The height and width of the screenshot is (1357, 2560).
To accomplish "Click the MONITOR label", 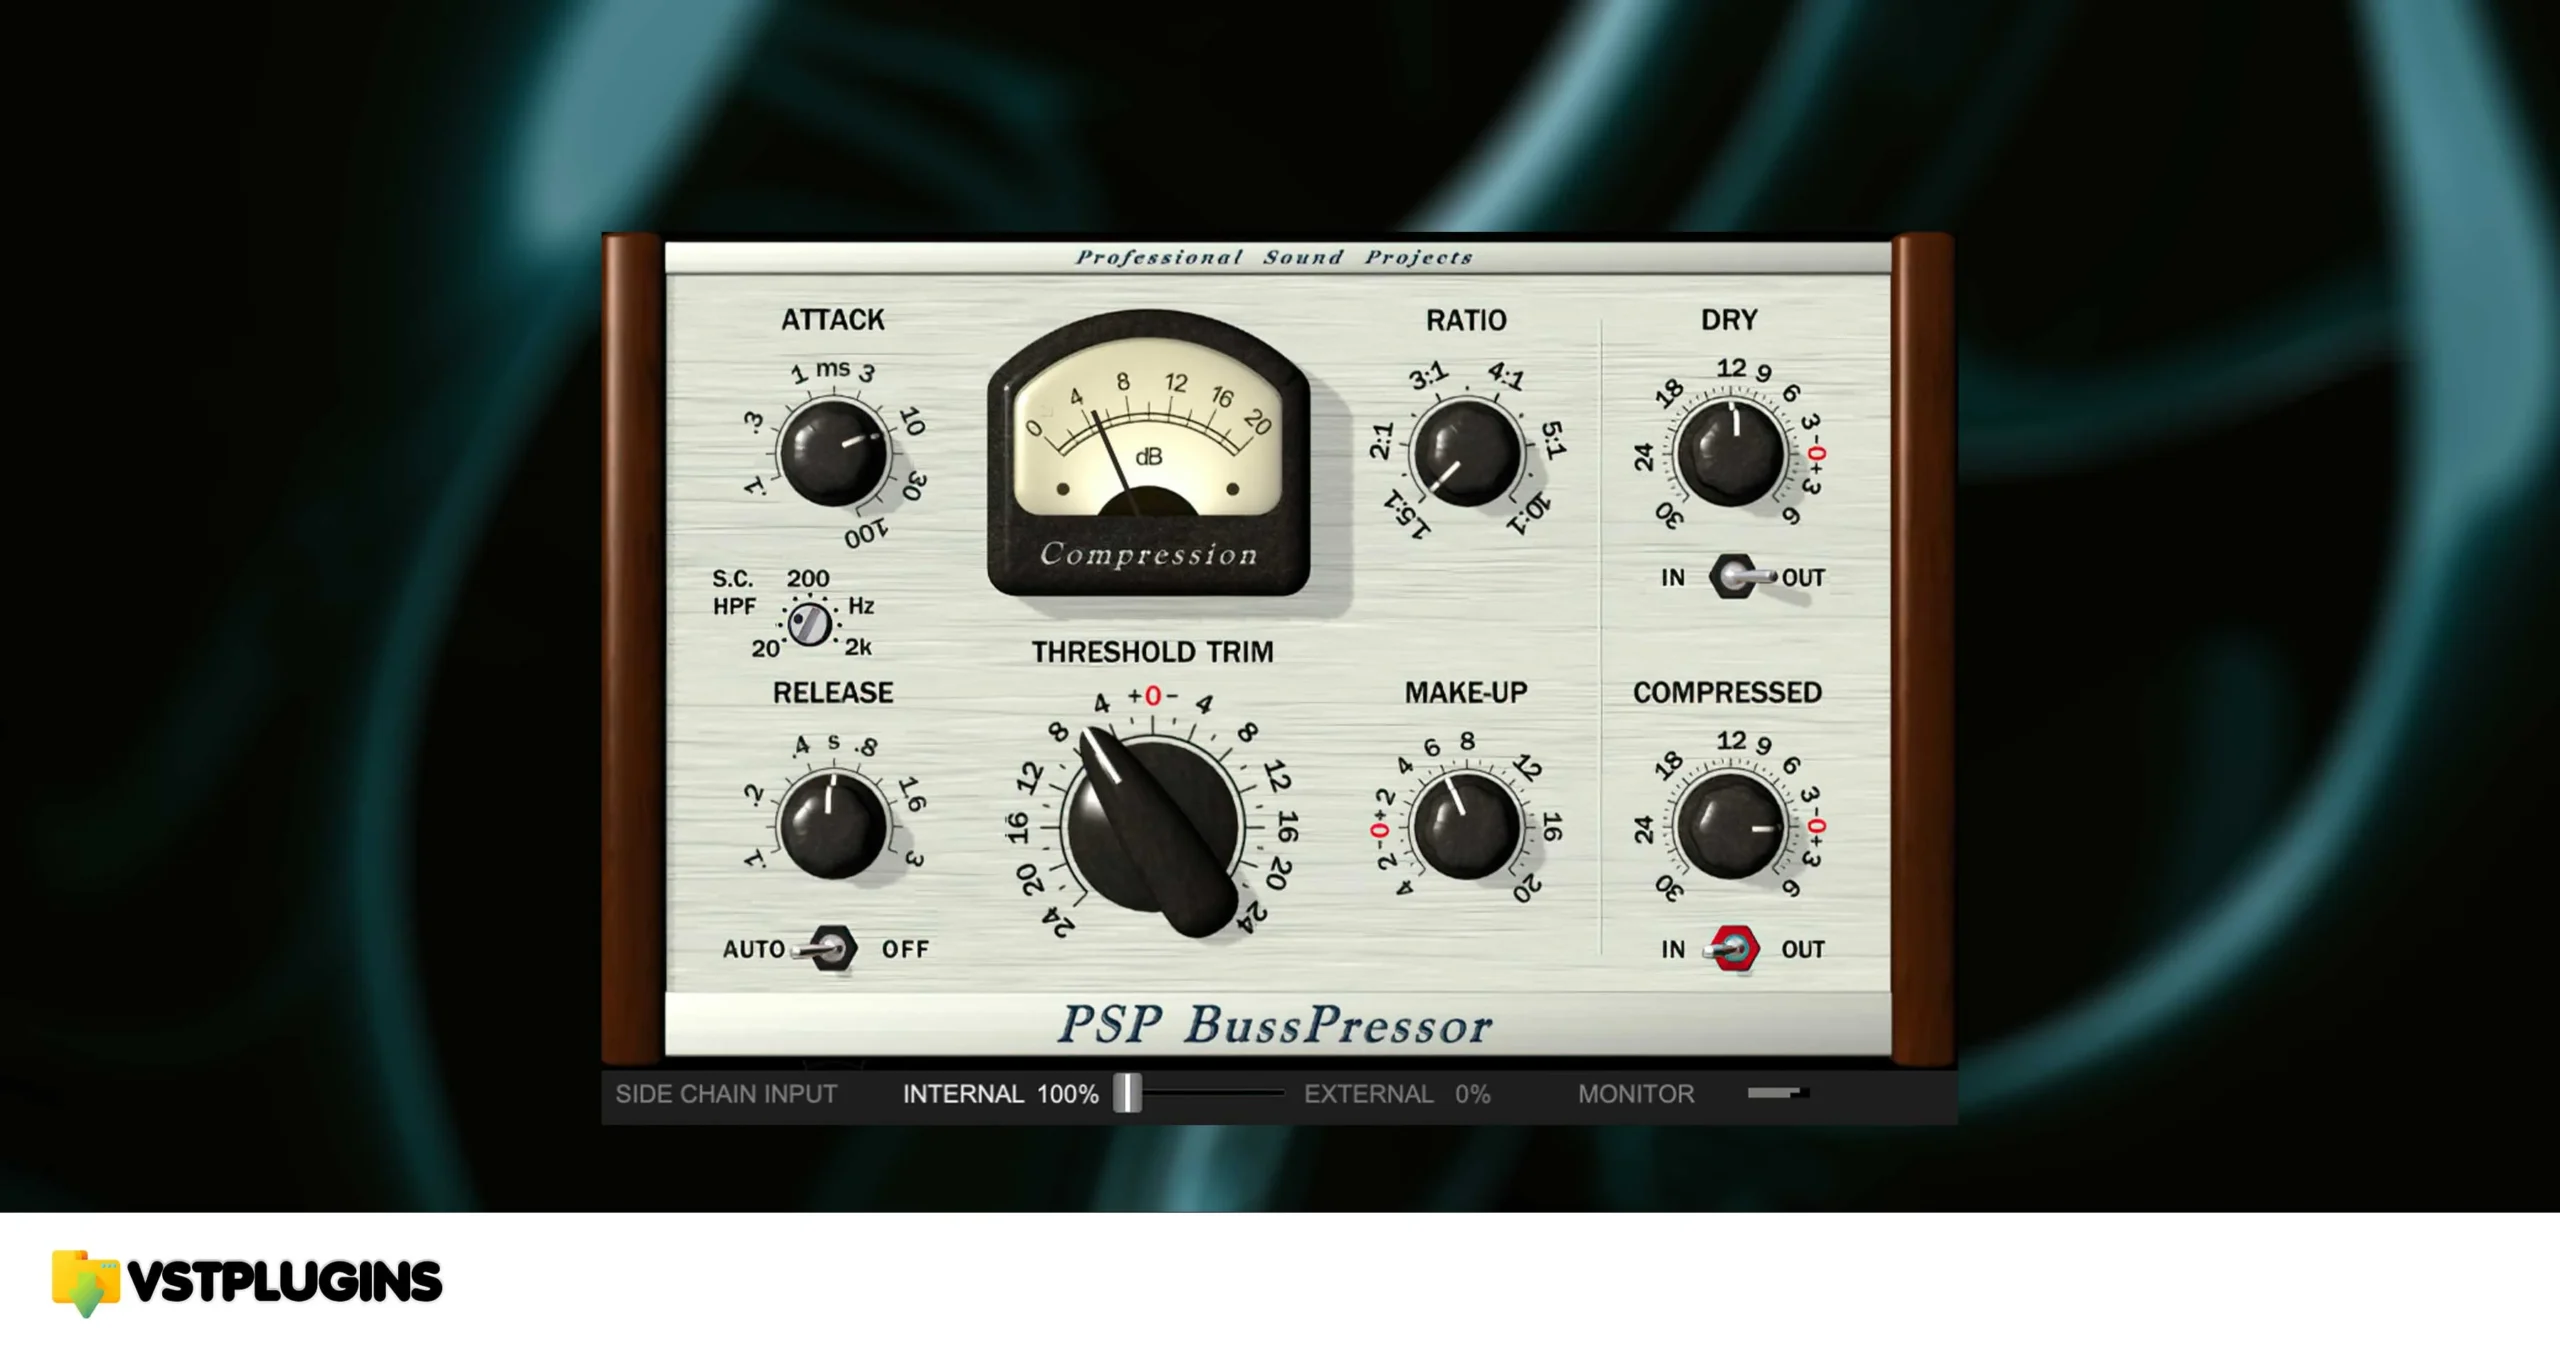I will [1636, 1094].
